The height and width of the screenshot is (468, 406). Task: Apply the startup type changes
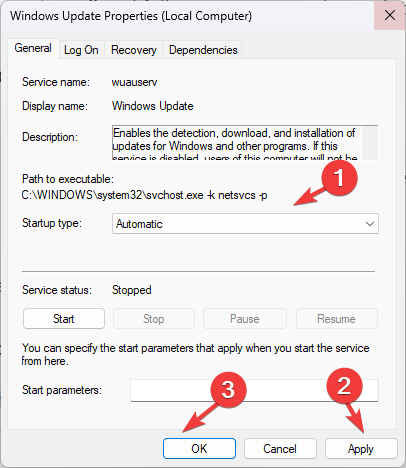pyautogui.click(x=361, y=449)
